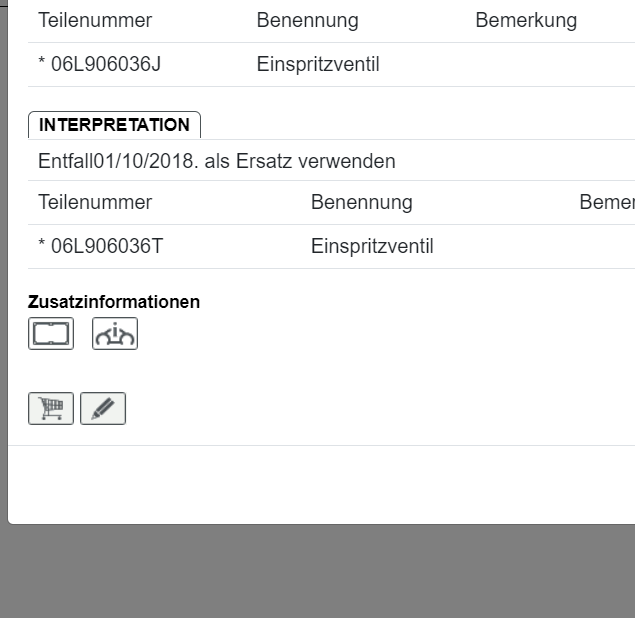Select the INTERPRETATION tab
The width and height of the screenshot is (635, 618).
pos(114,125)
